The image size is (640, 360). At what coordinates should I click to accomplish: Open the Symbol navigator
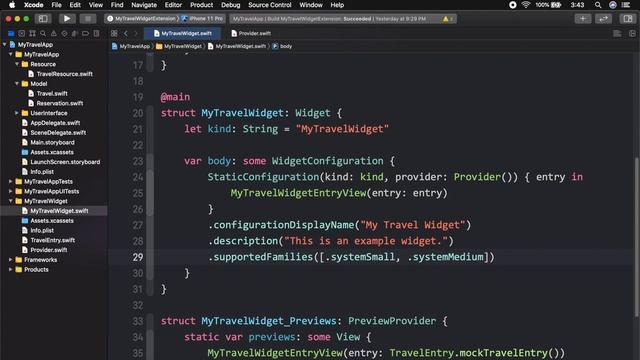32,33
